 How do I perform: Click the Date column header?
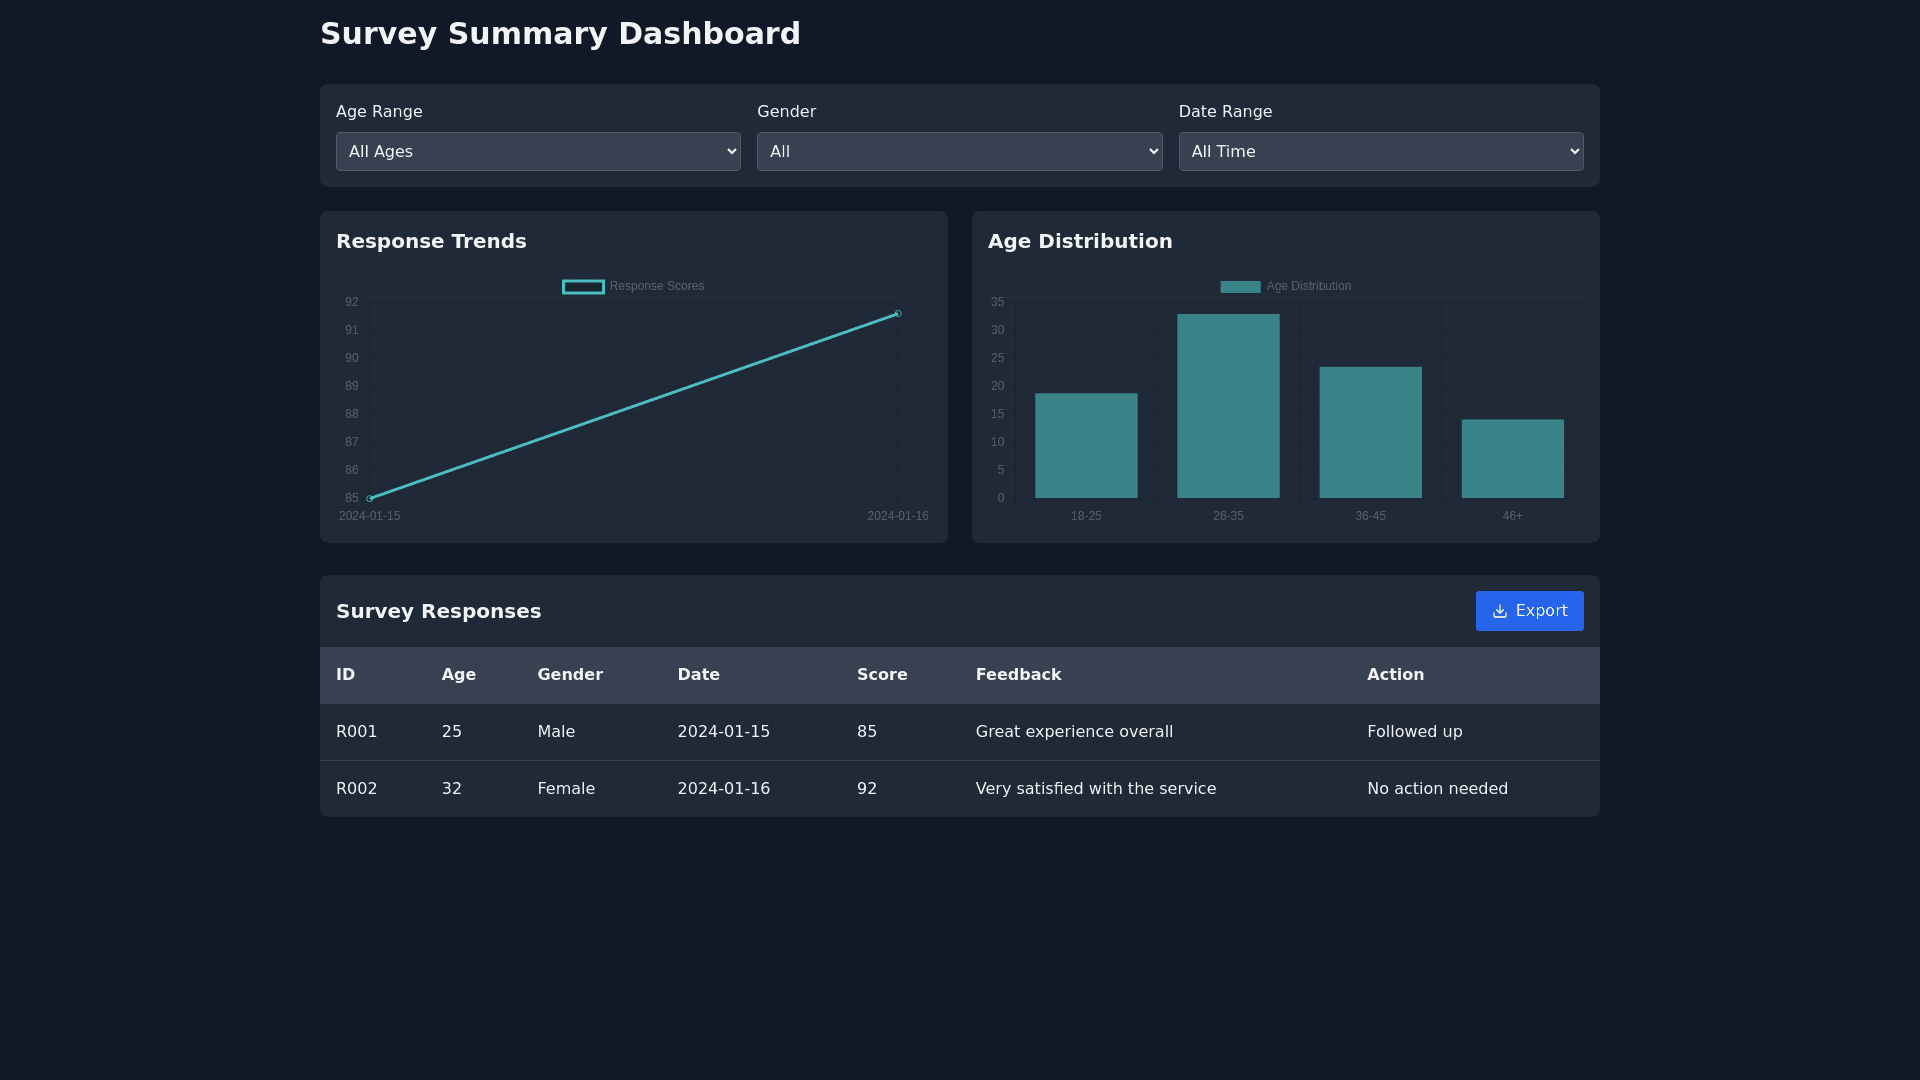[x=698, y=675]
